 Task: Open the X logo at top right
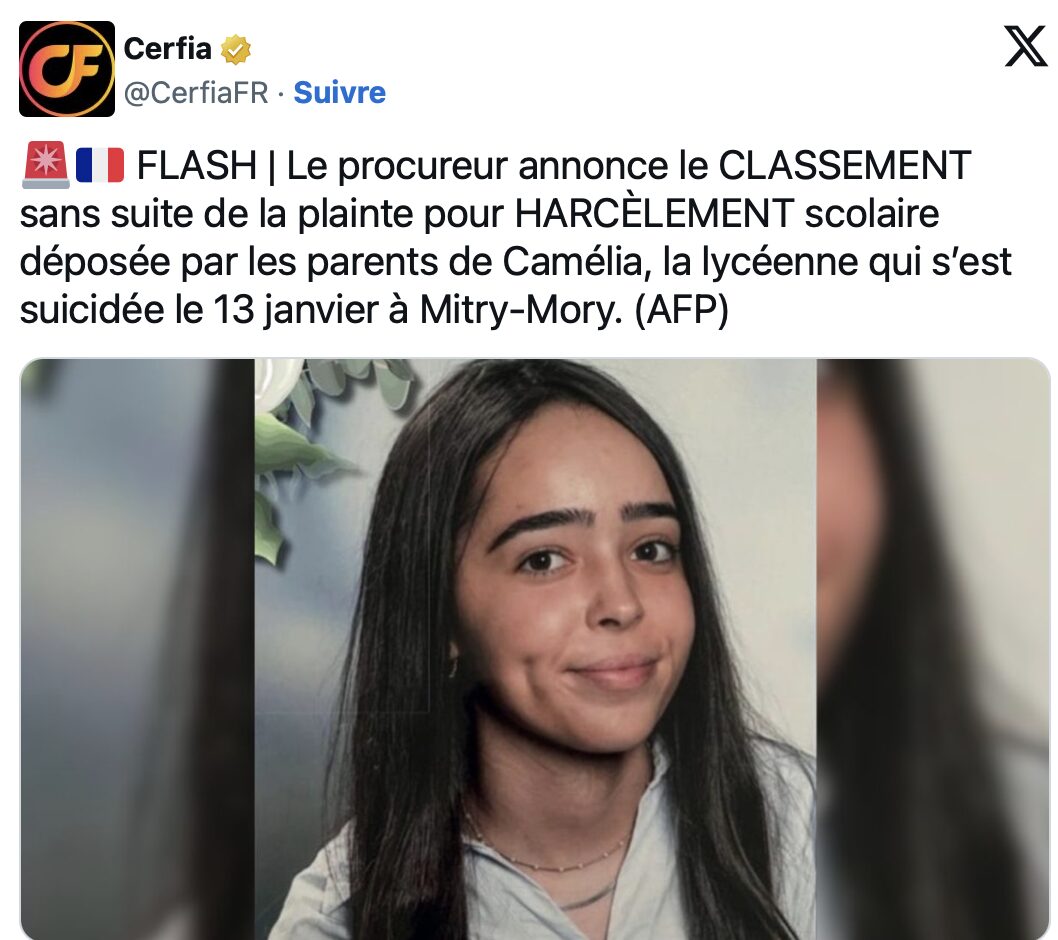(x=1026, y=46)
